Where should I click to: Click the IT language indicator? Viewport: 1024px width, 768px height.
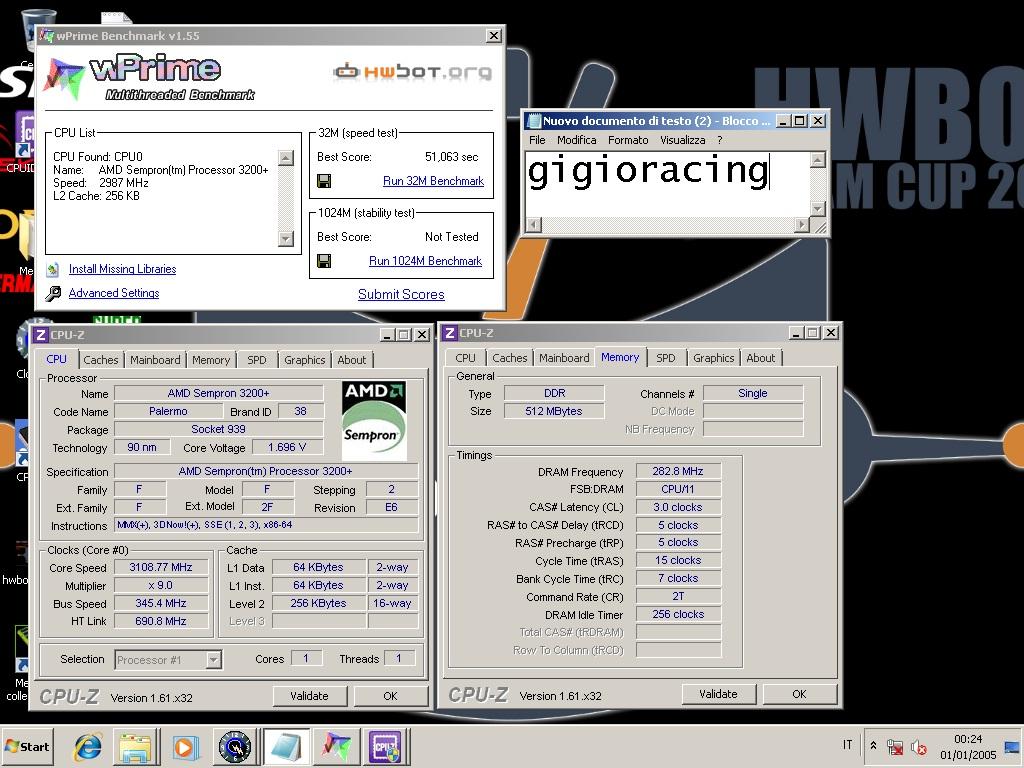(847, 745)
